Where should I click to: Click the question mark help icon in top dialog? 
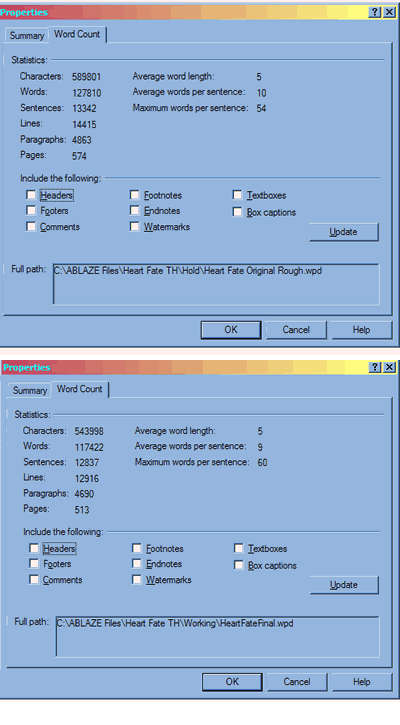375,12
